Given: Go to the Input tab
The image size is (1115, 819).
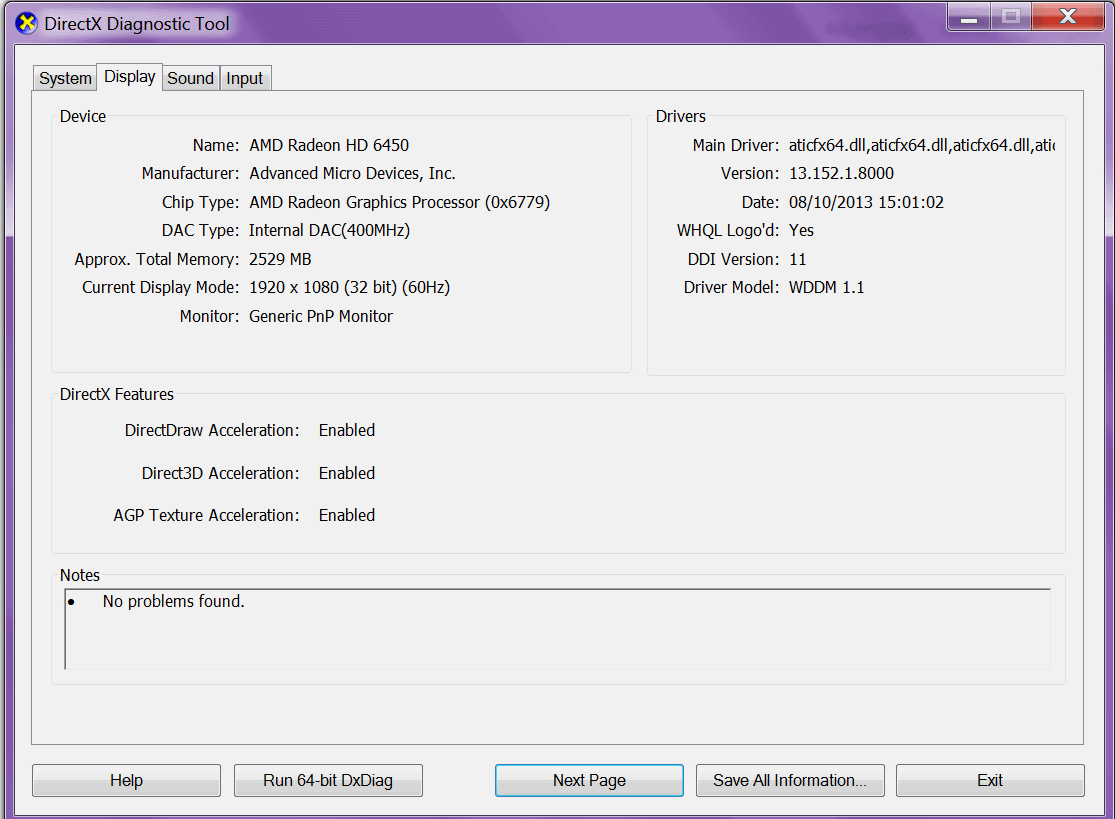Looking at the screenshot, I should (x=245, y=78).
